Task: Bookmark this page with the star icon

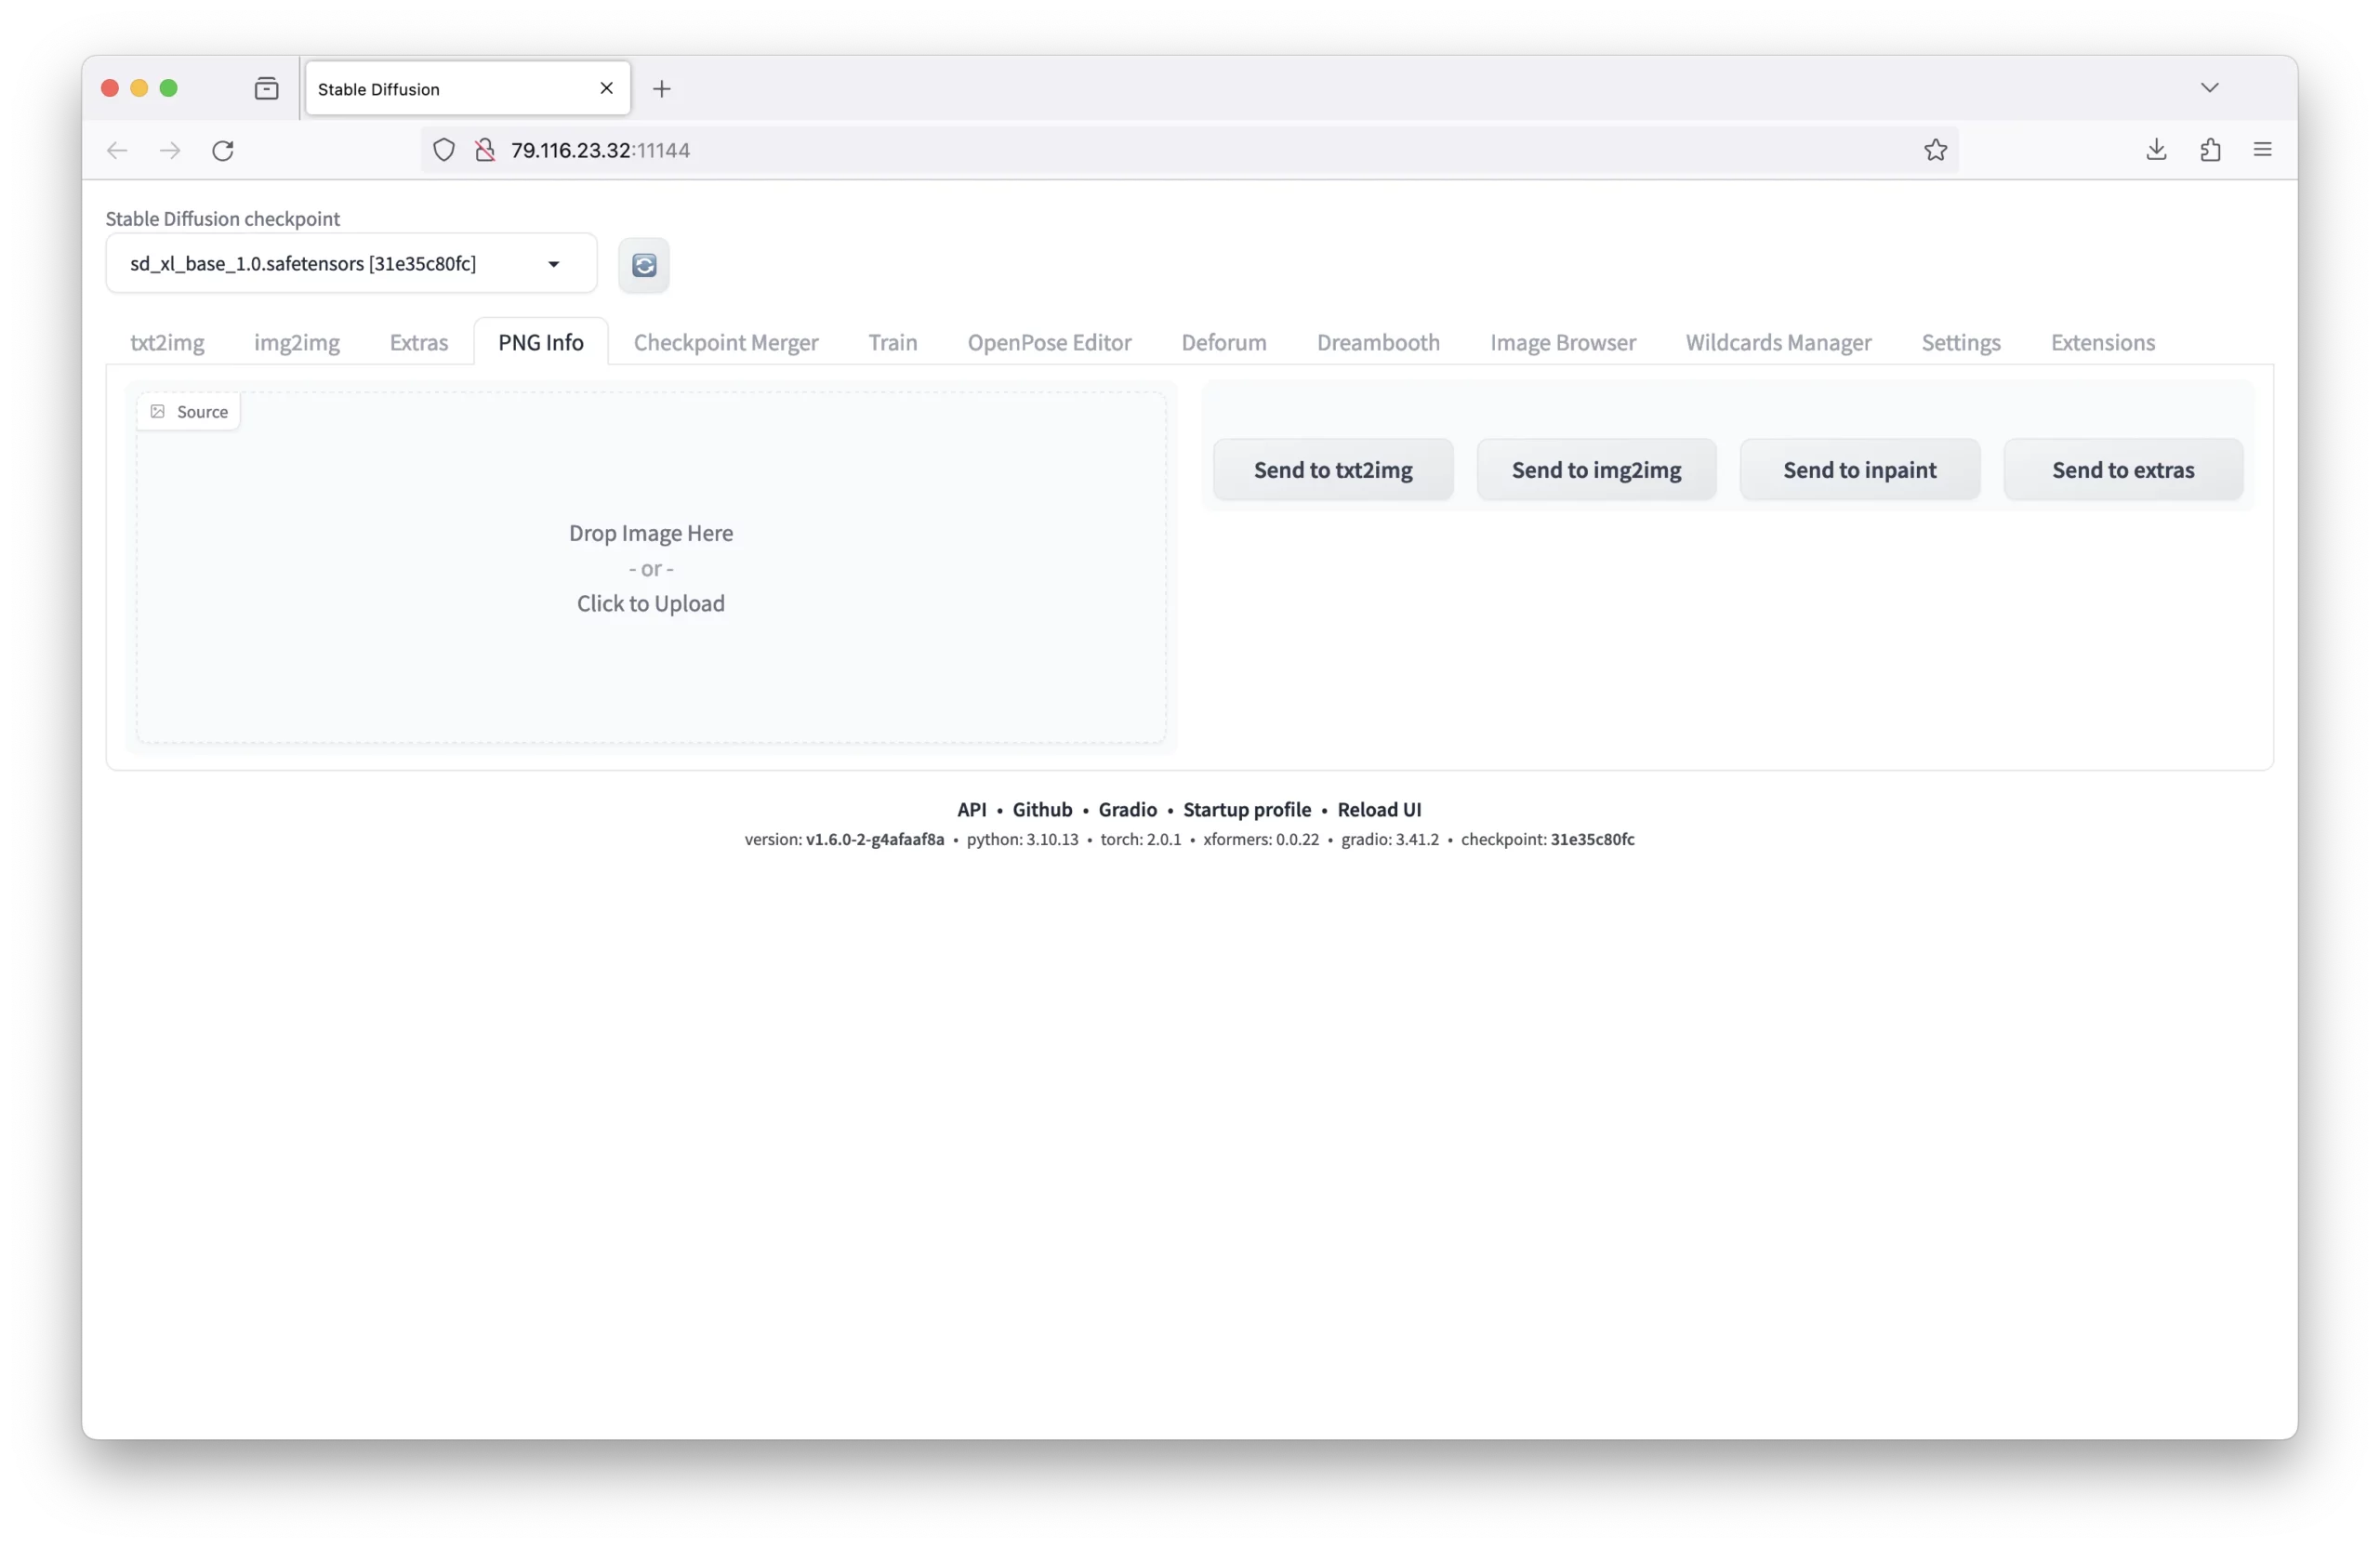Action: (1935, 150)
